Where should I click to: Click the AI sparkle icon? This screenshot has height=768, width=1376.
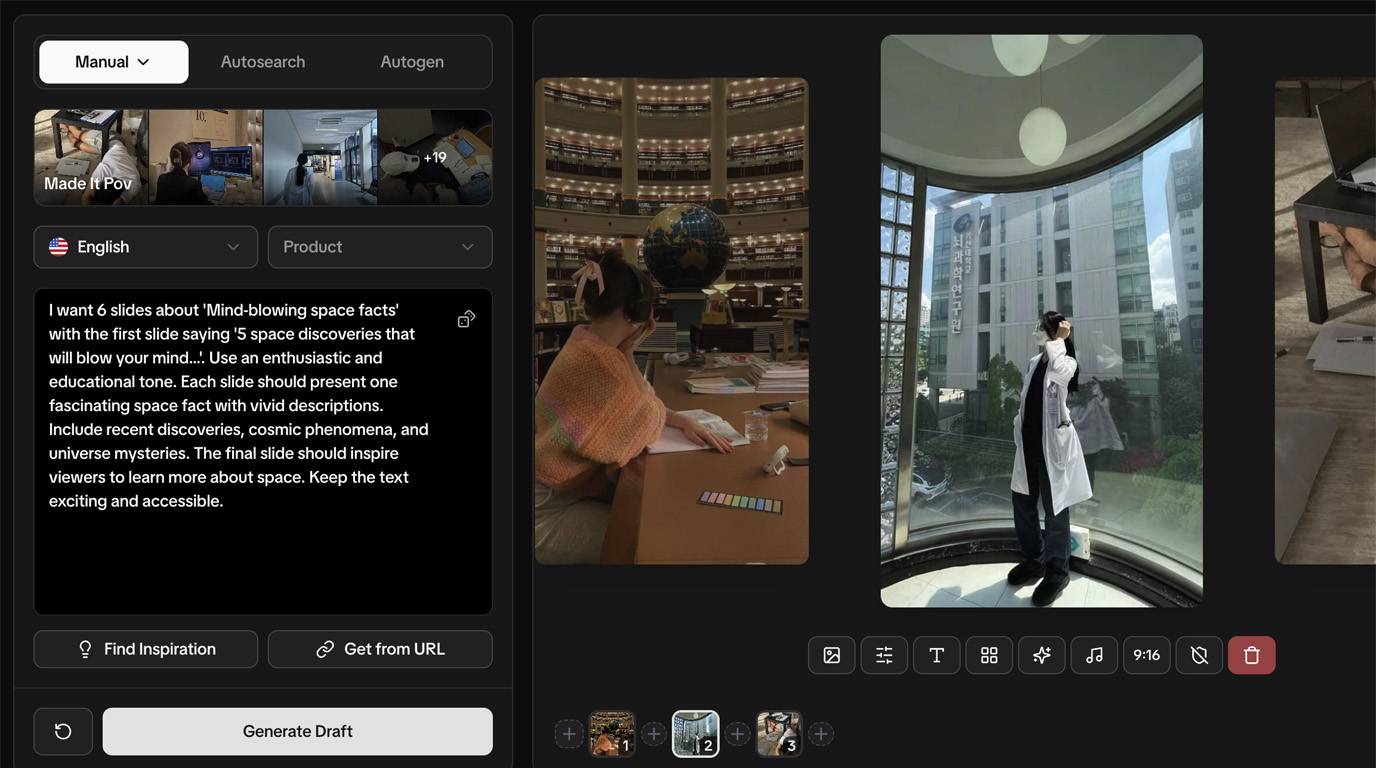pyautogui.click(x=1042, y=655)
